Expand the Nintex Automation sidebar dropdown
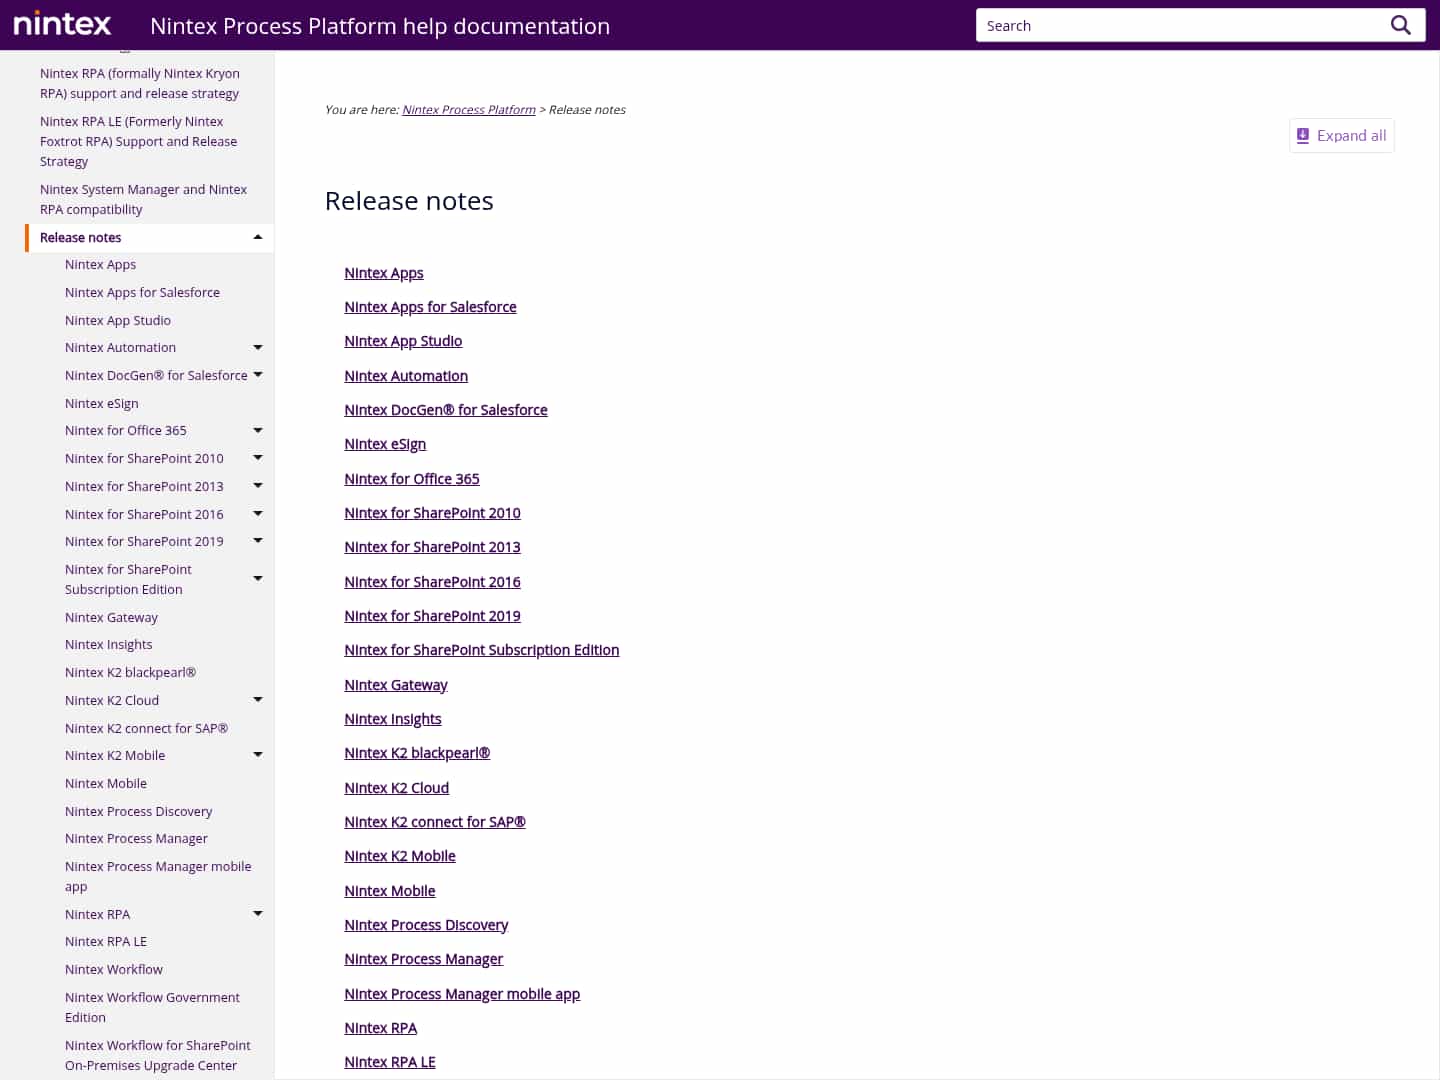Viewport: 1440px width, 1080px height. tap(258, 347)
